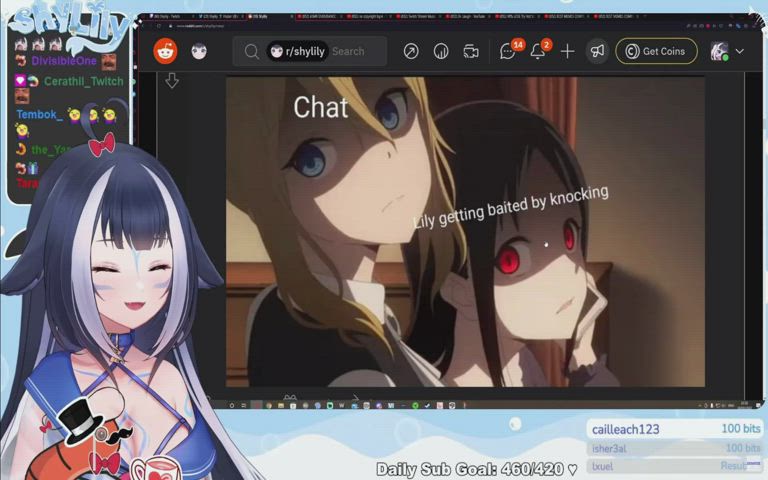Click the magnifier icon in search bar
This screenshot has height=480, width=768.
click(250, 52)
